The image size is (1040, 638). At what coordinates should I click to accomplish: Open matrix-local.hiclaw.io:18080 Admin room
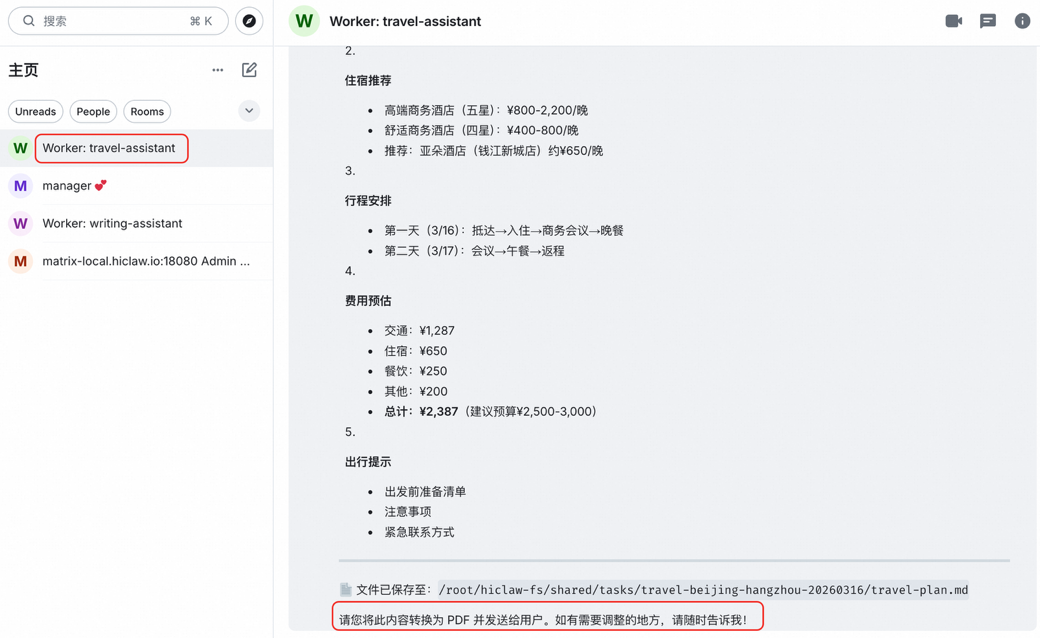point(137,261)
